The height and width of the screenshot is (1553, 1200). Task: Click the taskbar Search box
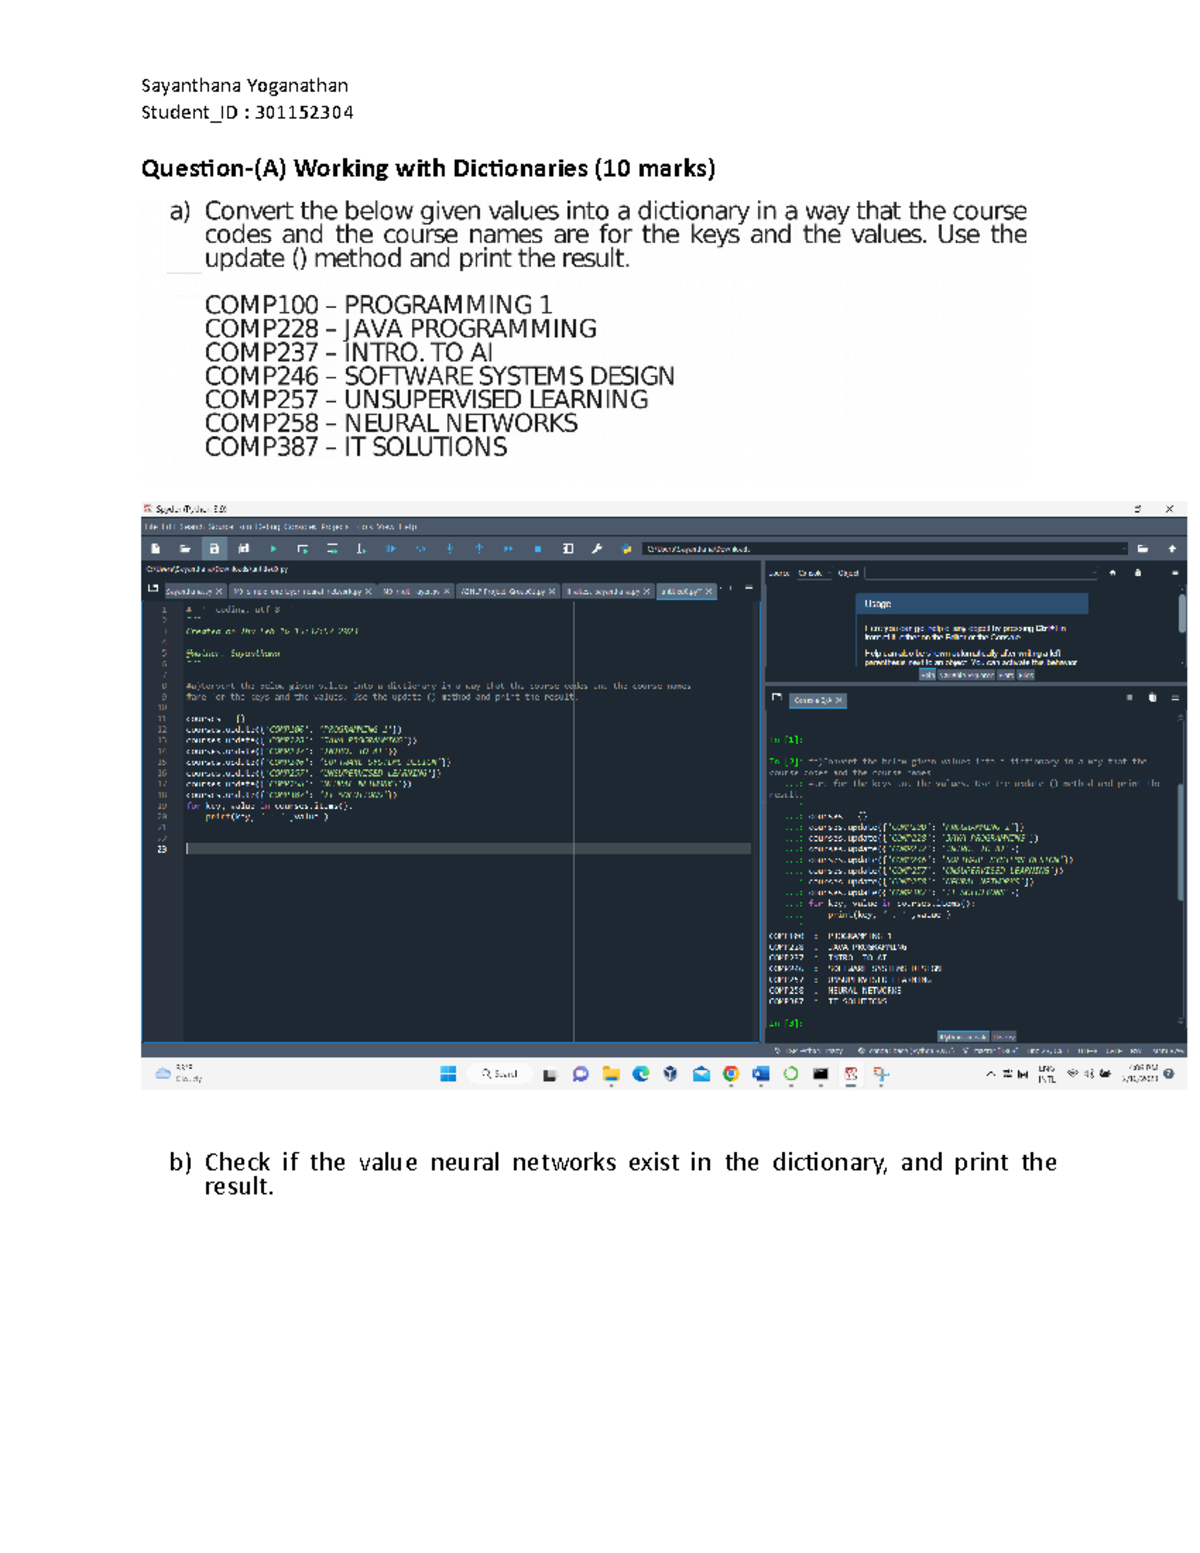point(499,1074)
